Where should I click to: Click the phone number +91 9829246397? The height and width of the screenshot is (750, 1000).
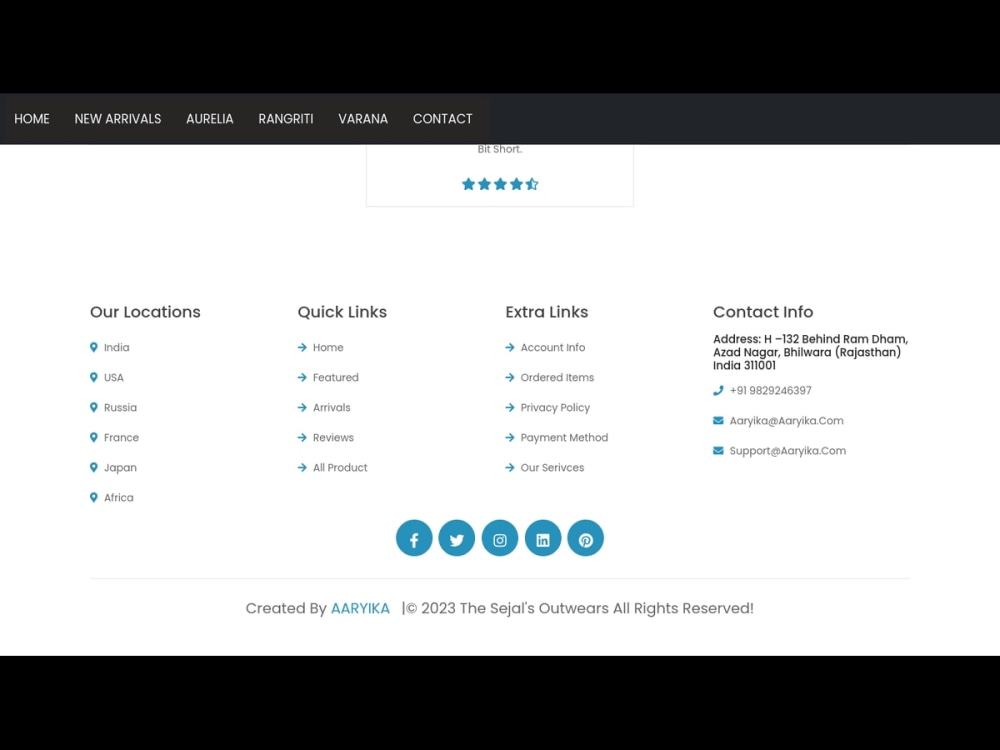[x=771, y=390]
